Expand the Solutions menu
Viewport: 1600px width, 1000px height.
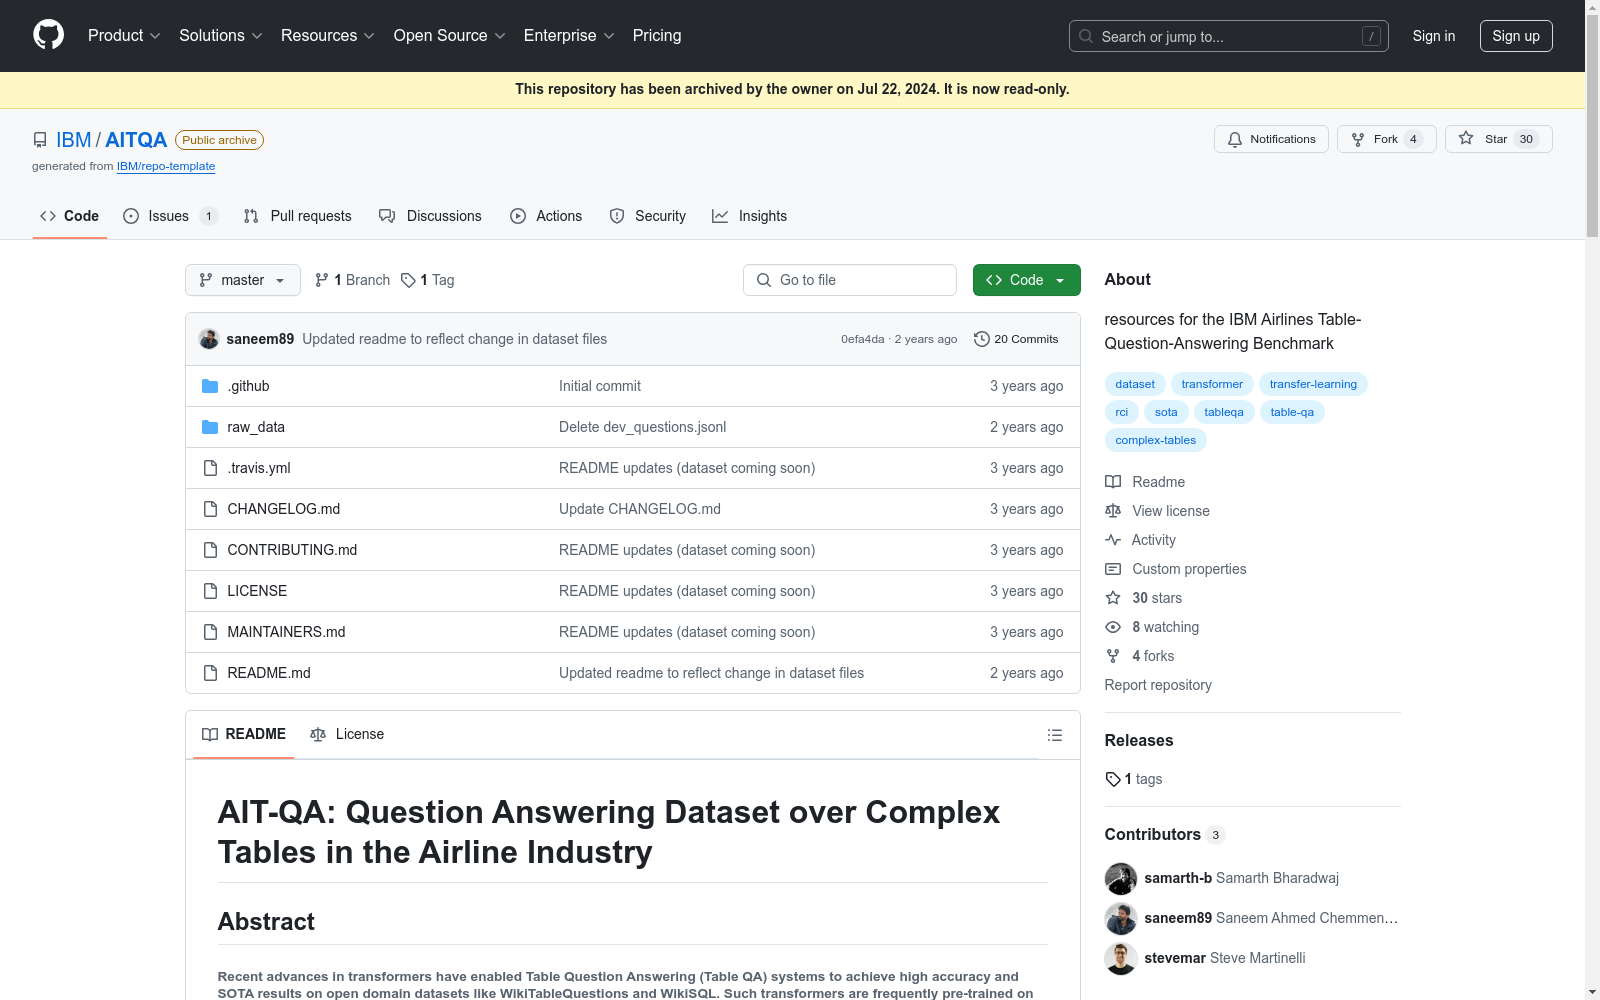221,36
